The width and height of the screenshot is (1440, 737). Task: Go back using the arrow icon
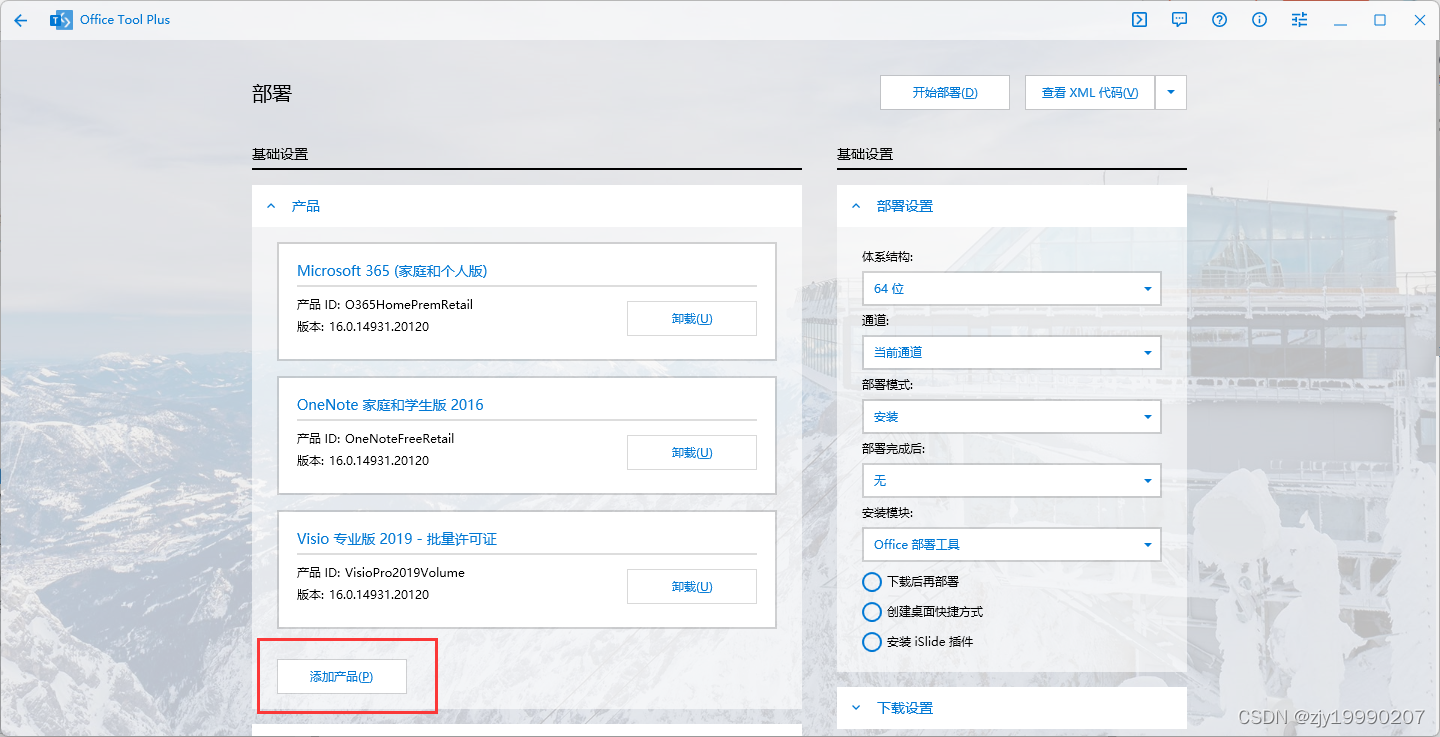(x=20, y=20)
